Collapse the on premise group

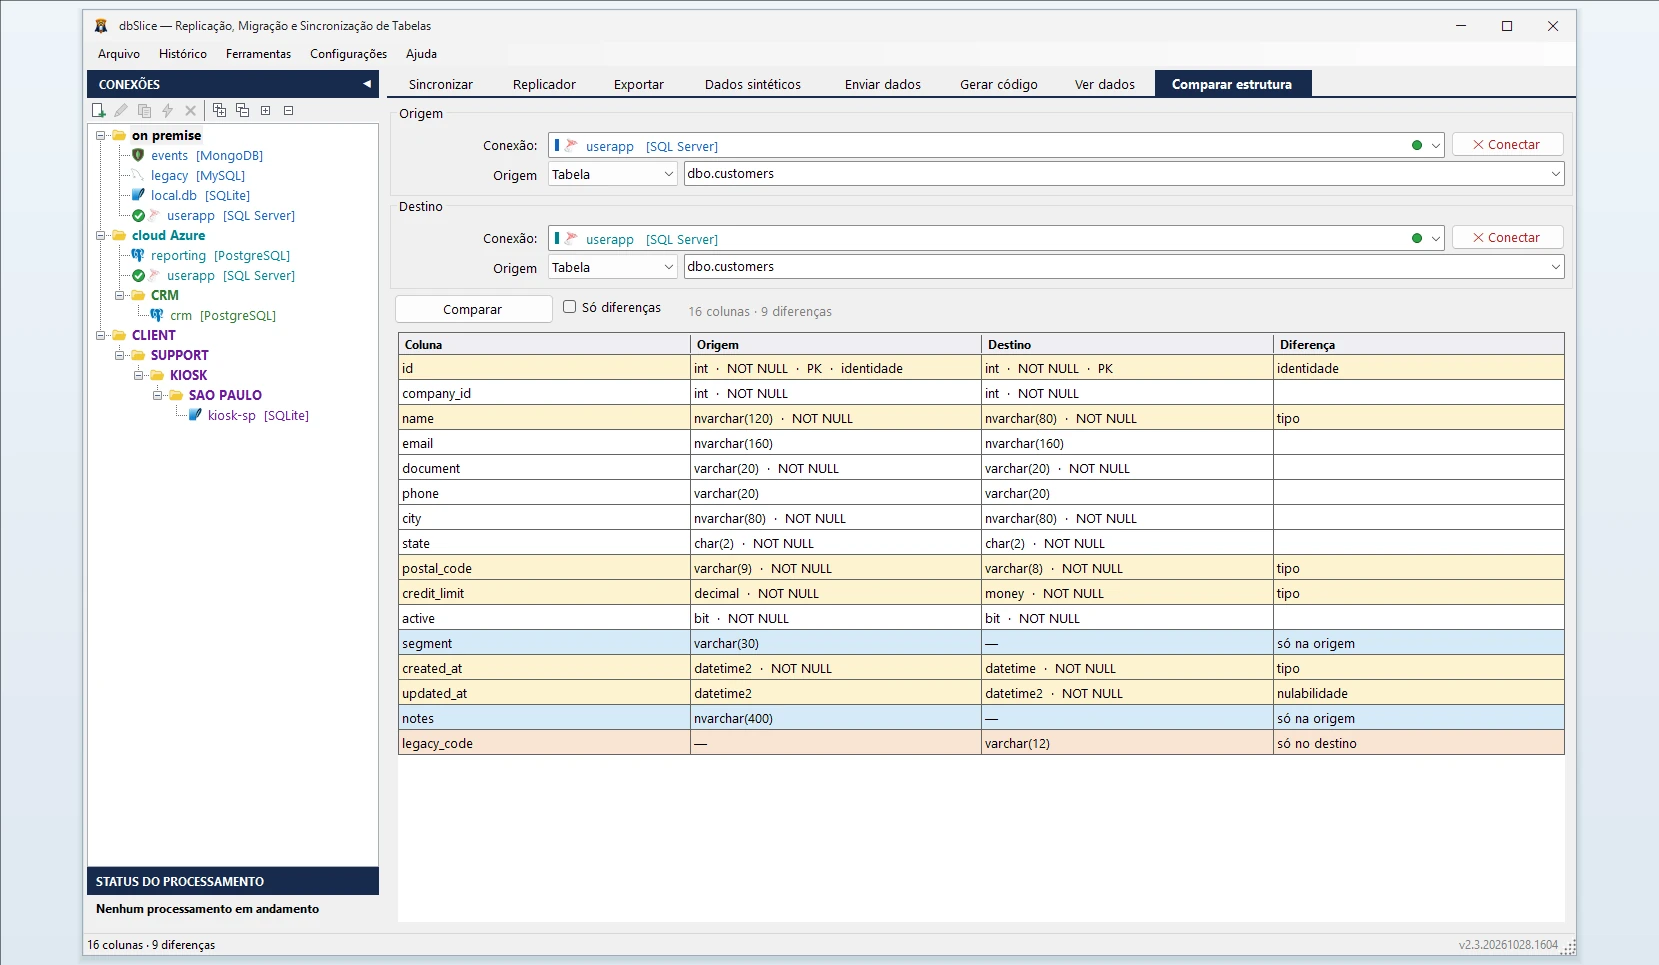(101, 135)
